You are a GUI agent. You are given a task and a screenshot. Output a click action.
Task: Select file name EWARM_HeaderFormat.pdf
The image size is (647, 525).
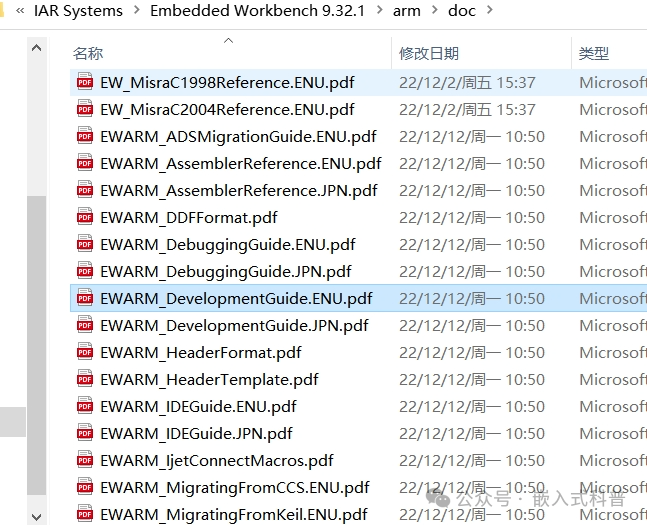pyautogui.click(x=201, y=353)
